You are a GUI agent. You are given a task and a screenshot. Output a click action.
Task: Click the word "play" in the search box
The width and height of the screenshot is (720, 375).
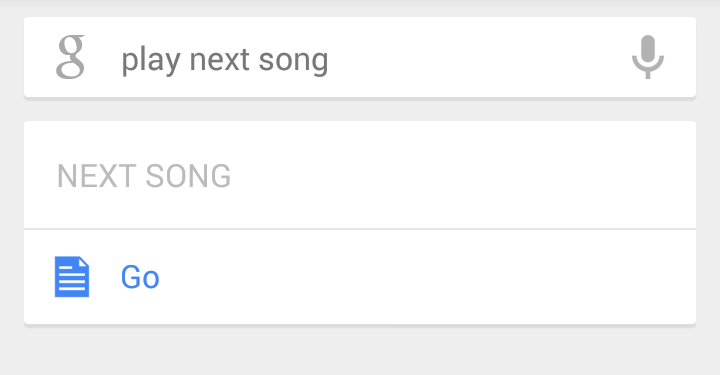pyautogui.click(x=151, y=61)
